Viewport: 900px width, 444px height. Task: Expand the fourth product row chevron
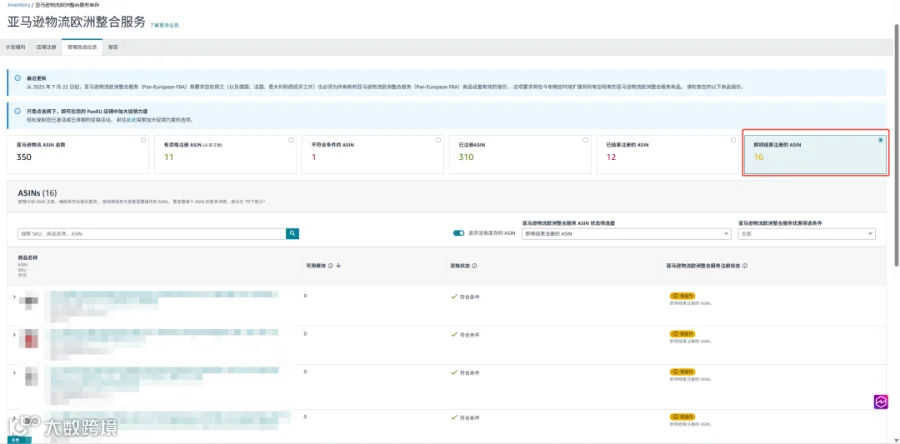coord(14,416)
